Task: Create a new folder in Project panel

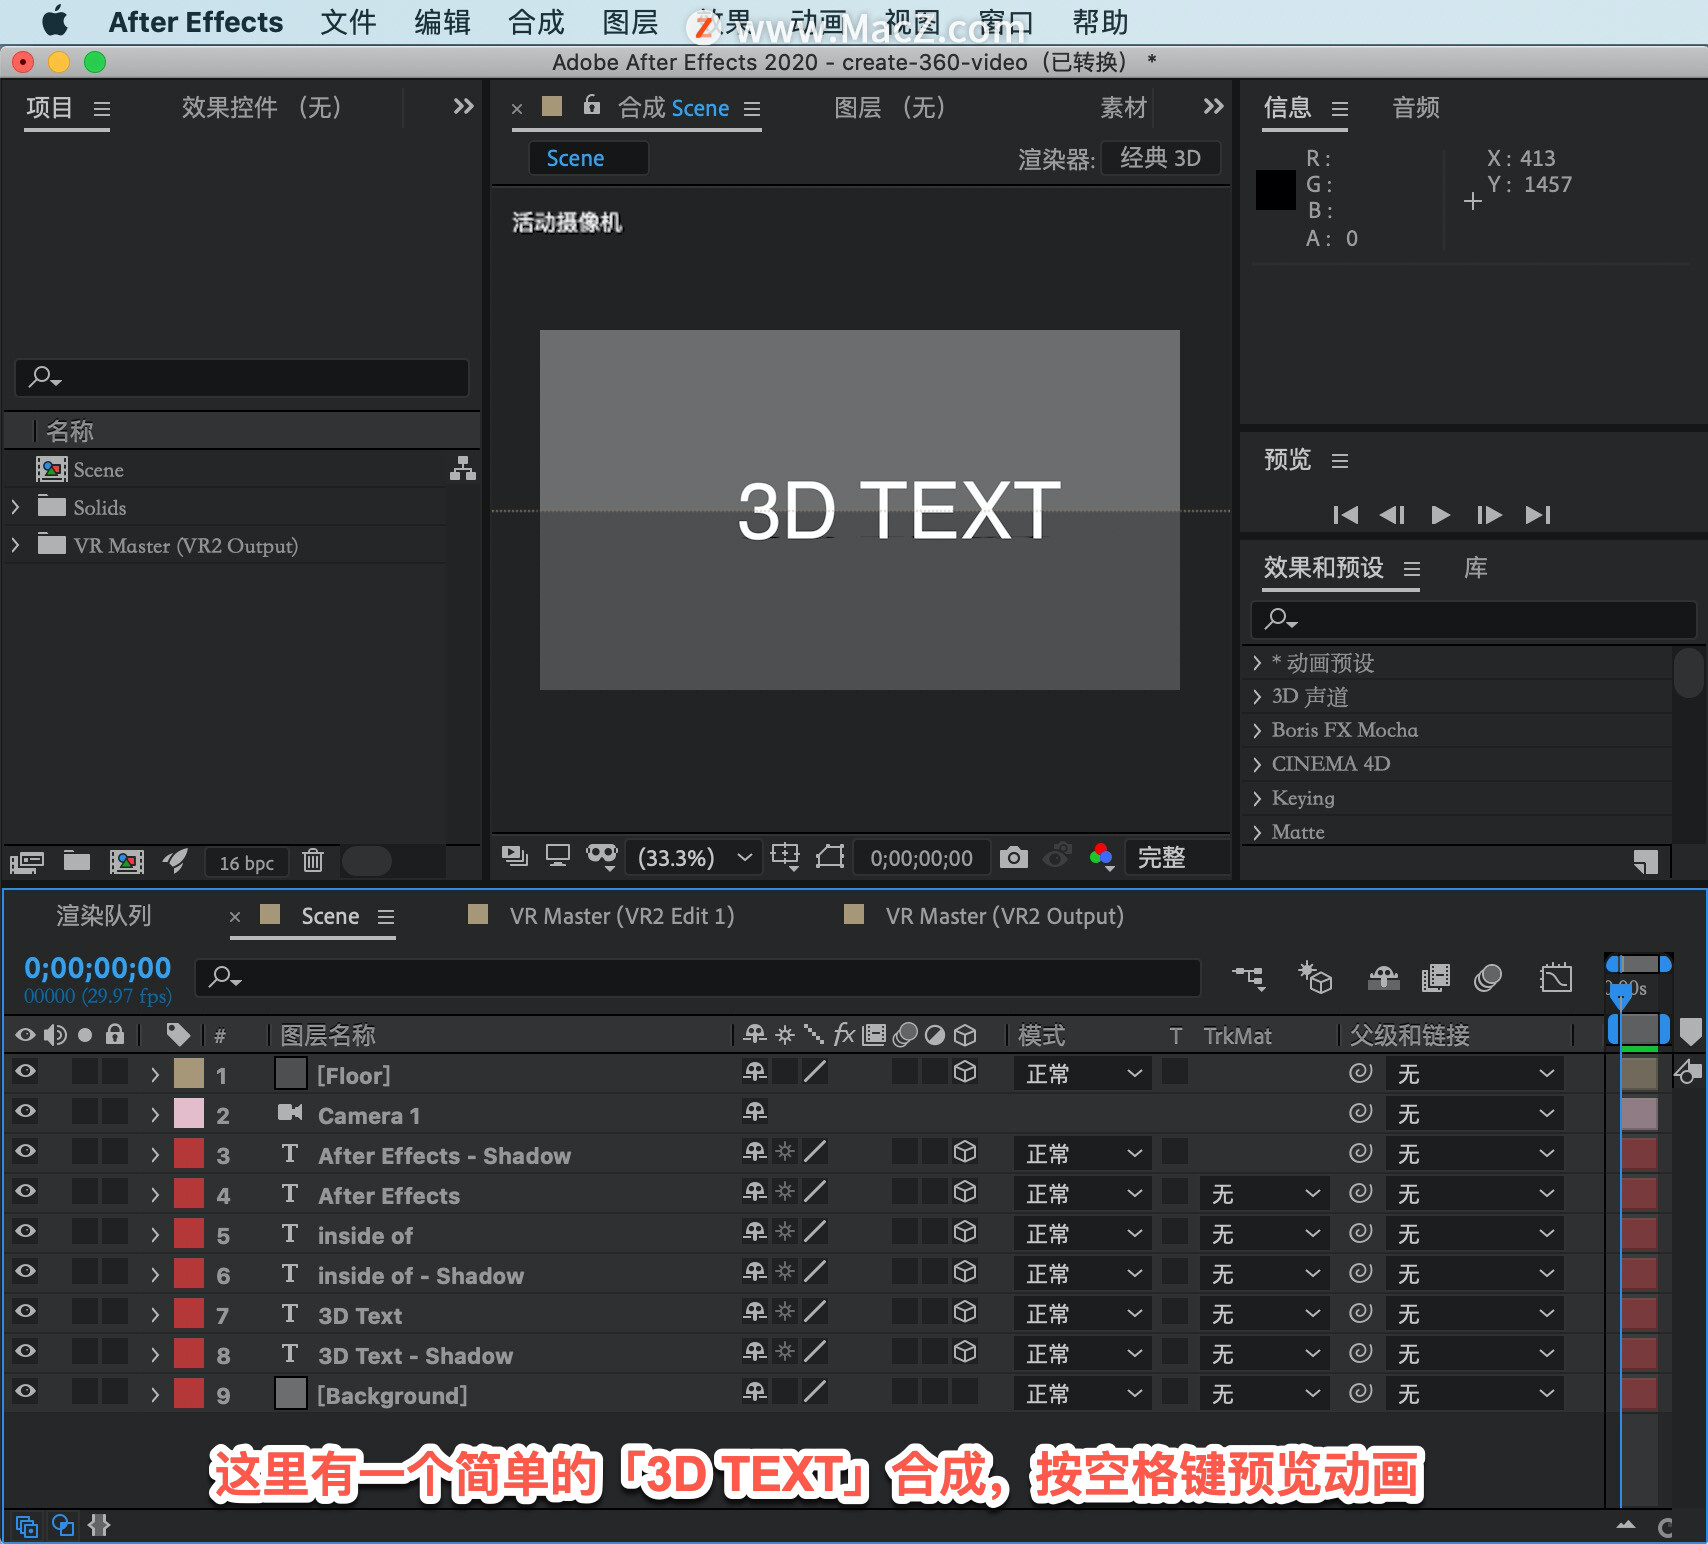Action: [x=77, y=860]
